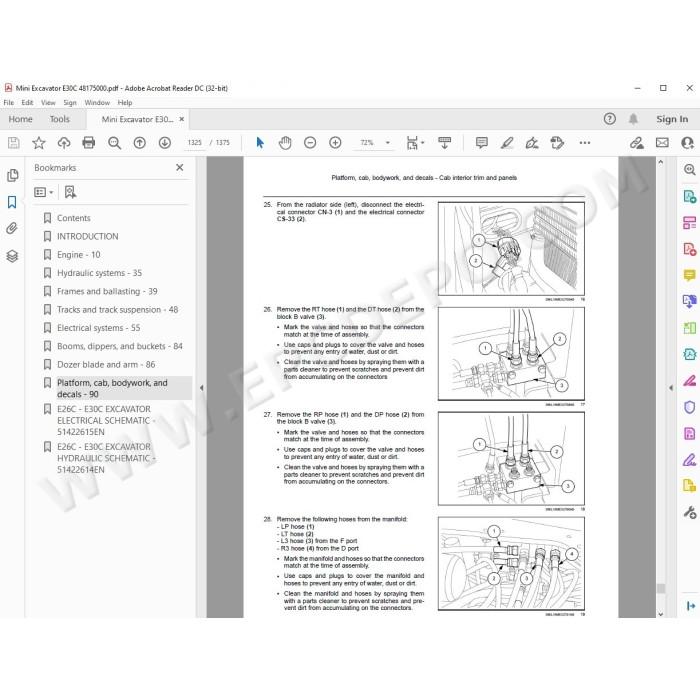The height and width of the screenshot is (700, 700).
Task: Expand the bookmark options dropdown menu
Action: (44, 192)
